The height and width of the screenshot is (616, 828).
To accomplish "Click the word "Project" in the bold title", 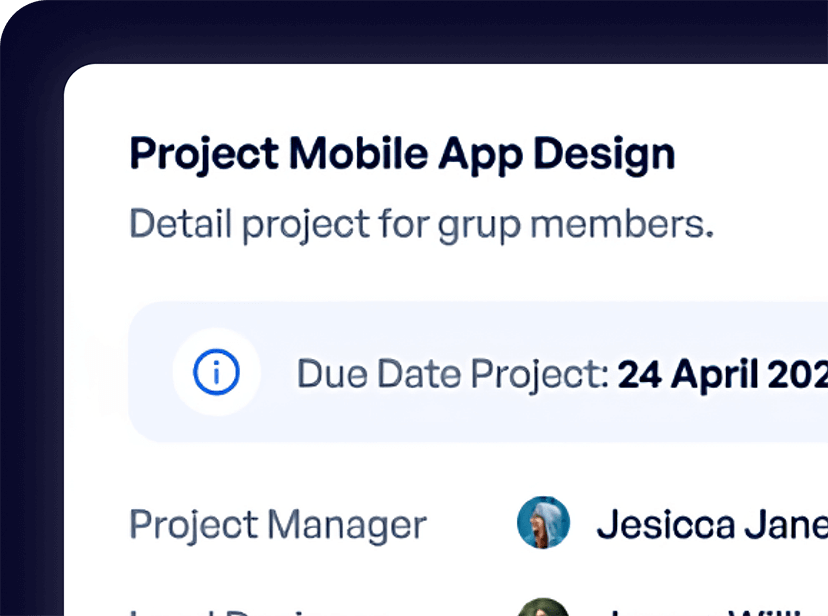I will click(204, 155).
